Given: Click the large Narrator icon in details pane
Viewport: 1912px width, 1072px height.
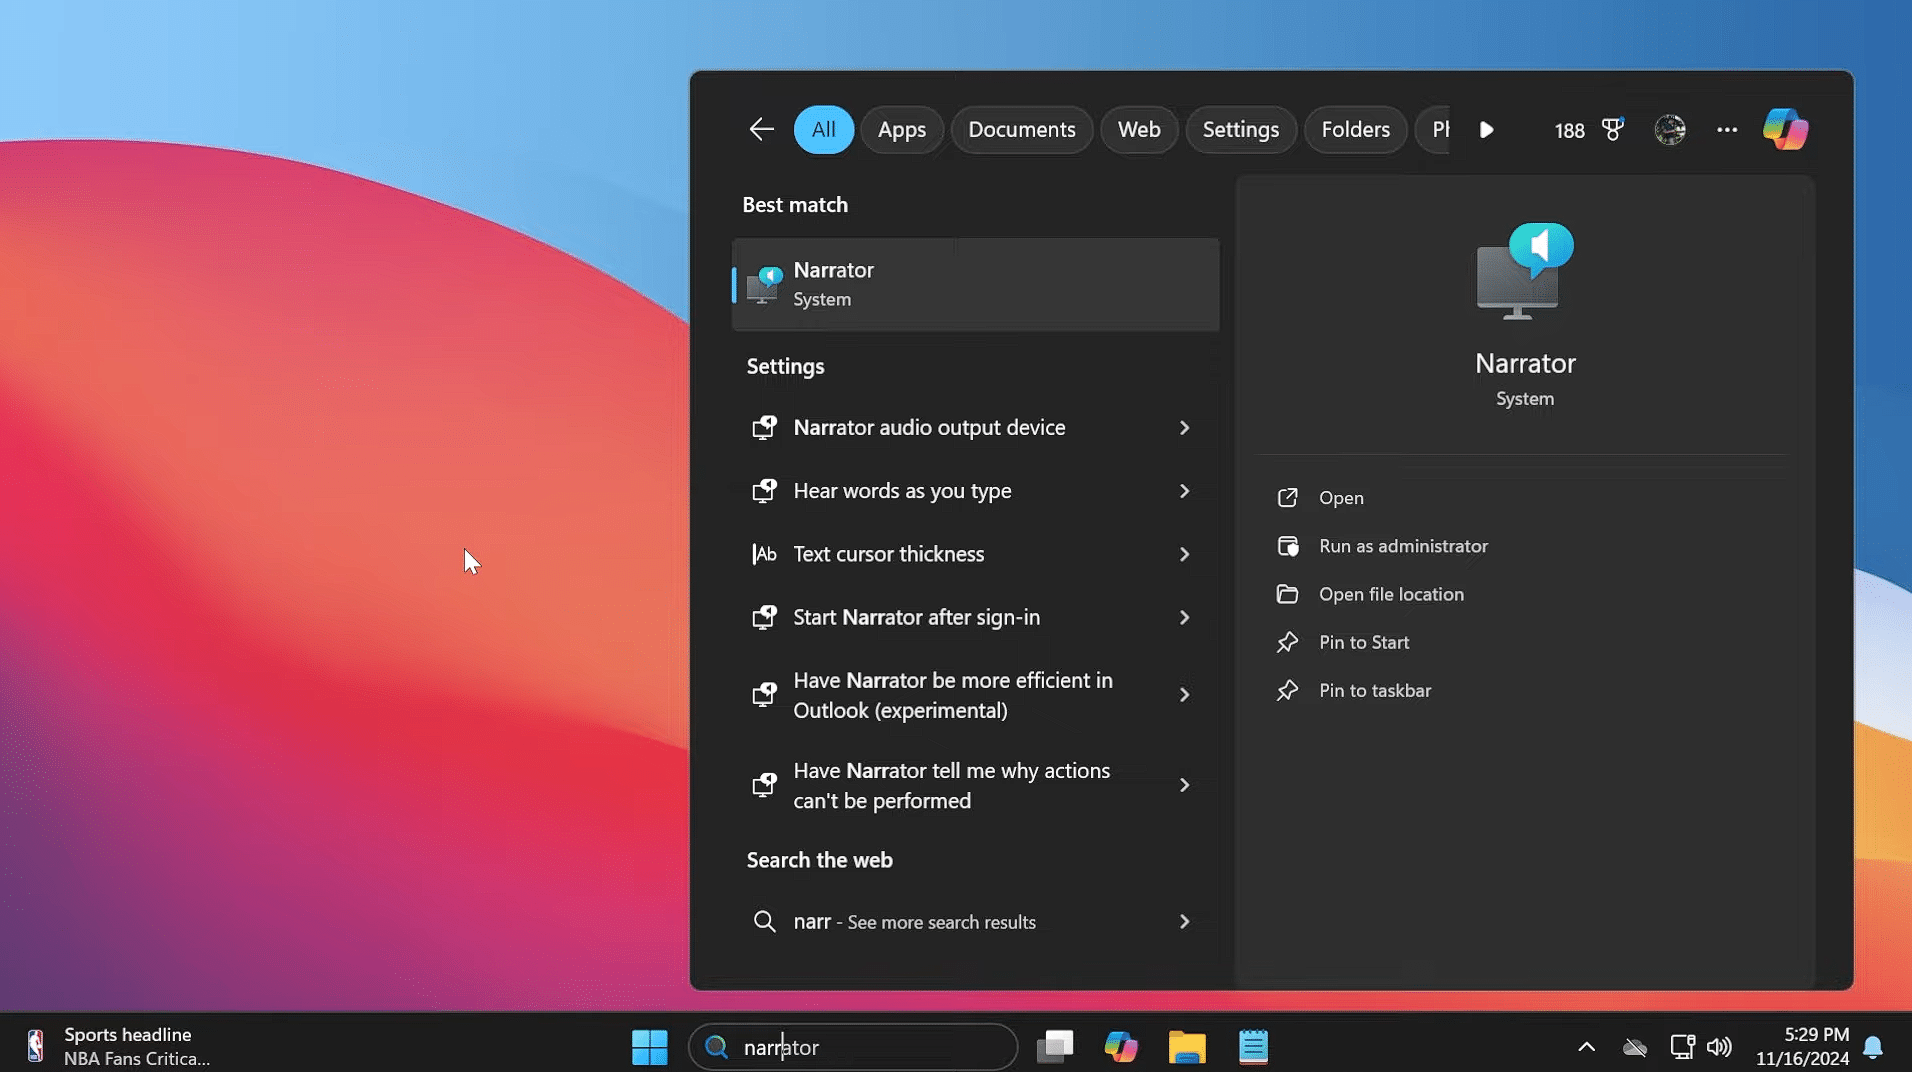Looking at the screenshot, I should click(x=1525, y=271).
